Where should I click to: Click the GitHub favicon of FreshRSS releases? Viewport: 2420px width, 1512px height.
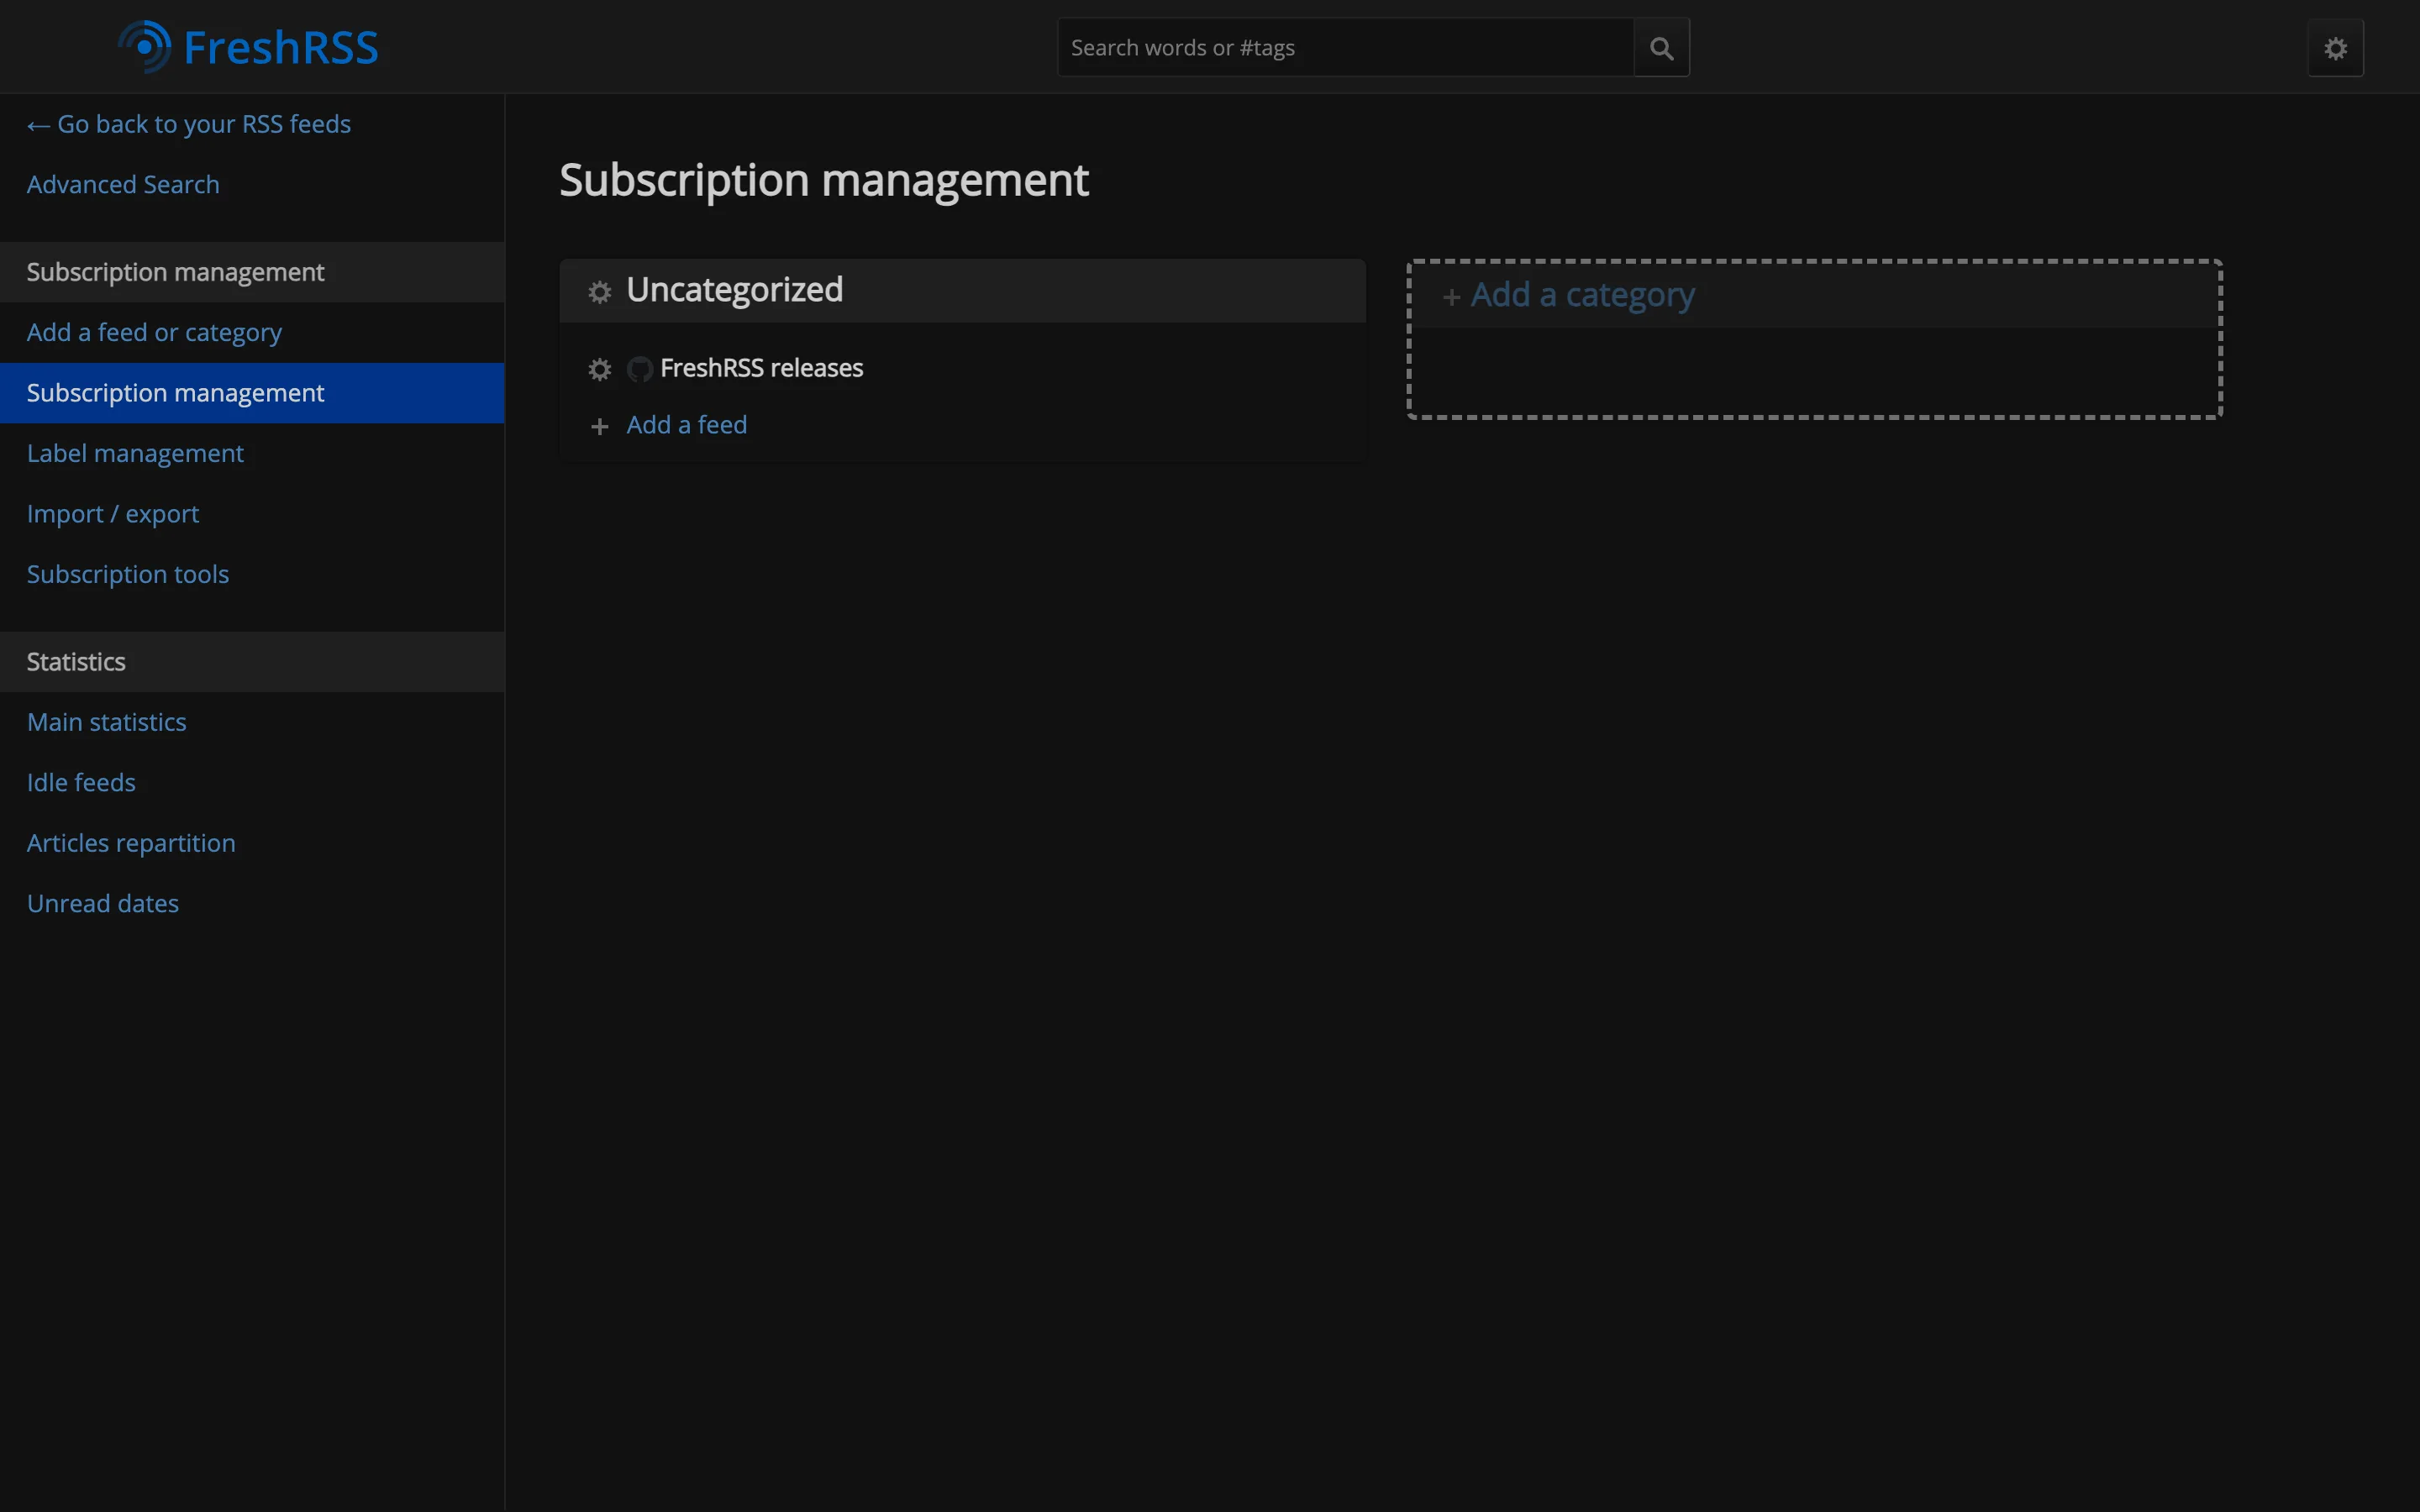coord(639,369)
